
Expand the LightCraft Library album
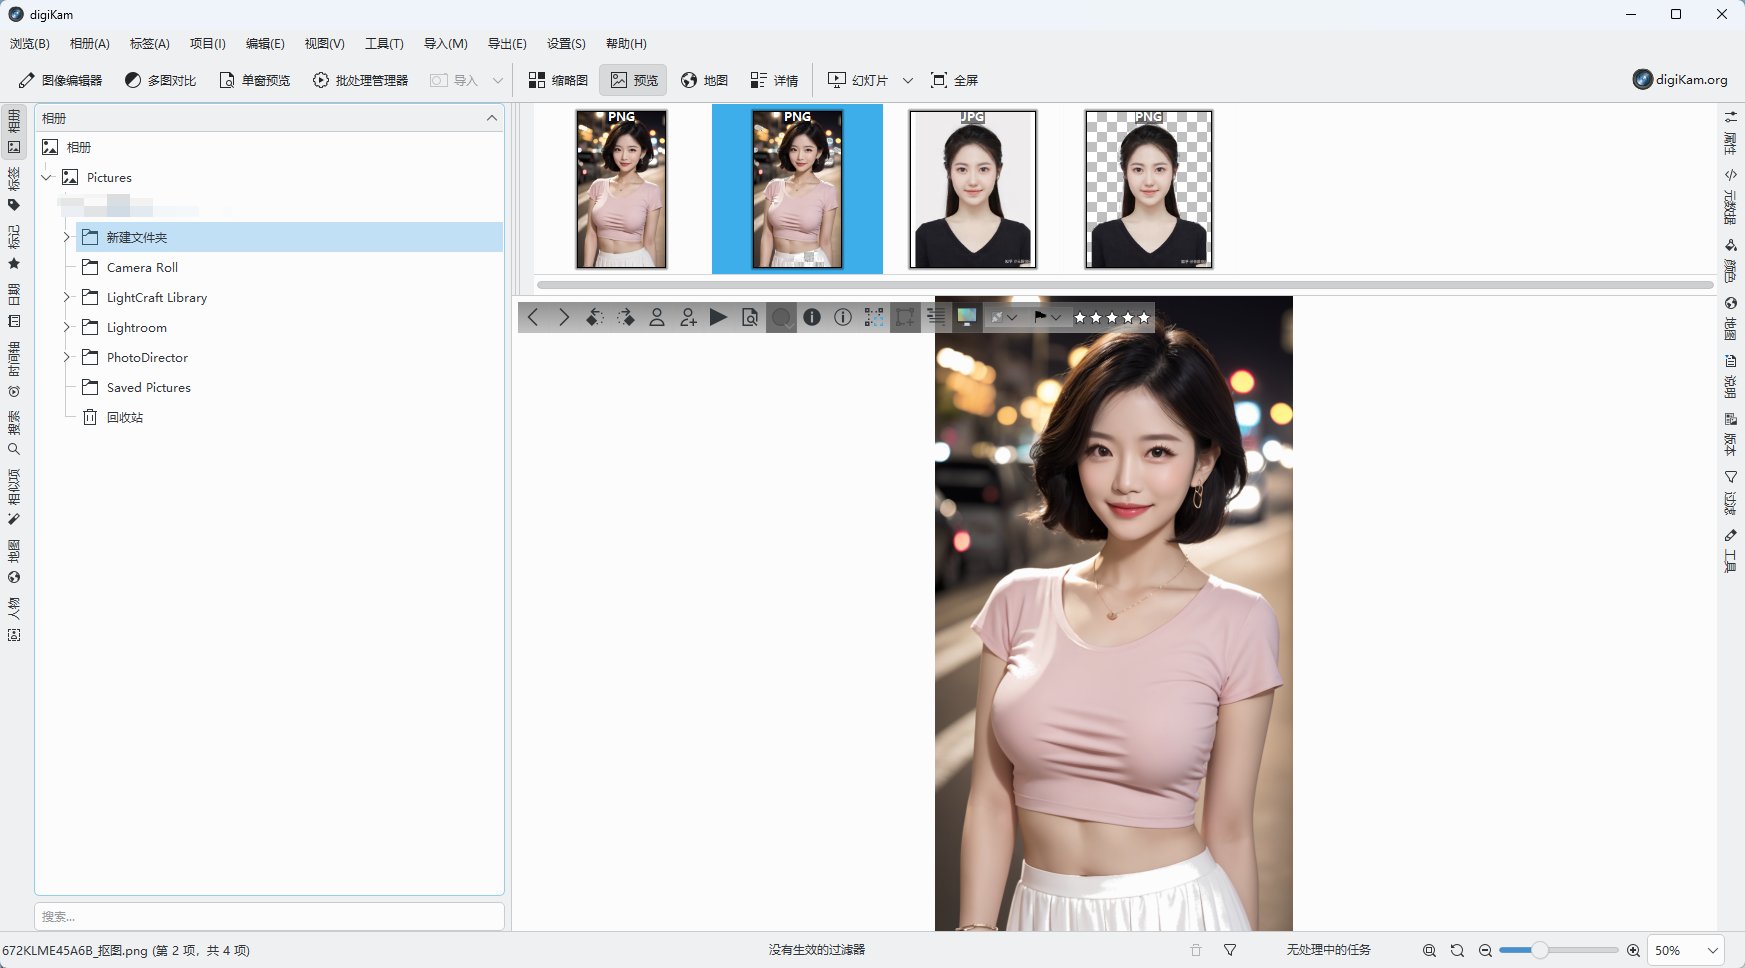tap(66, 297)
